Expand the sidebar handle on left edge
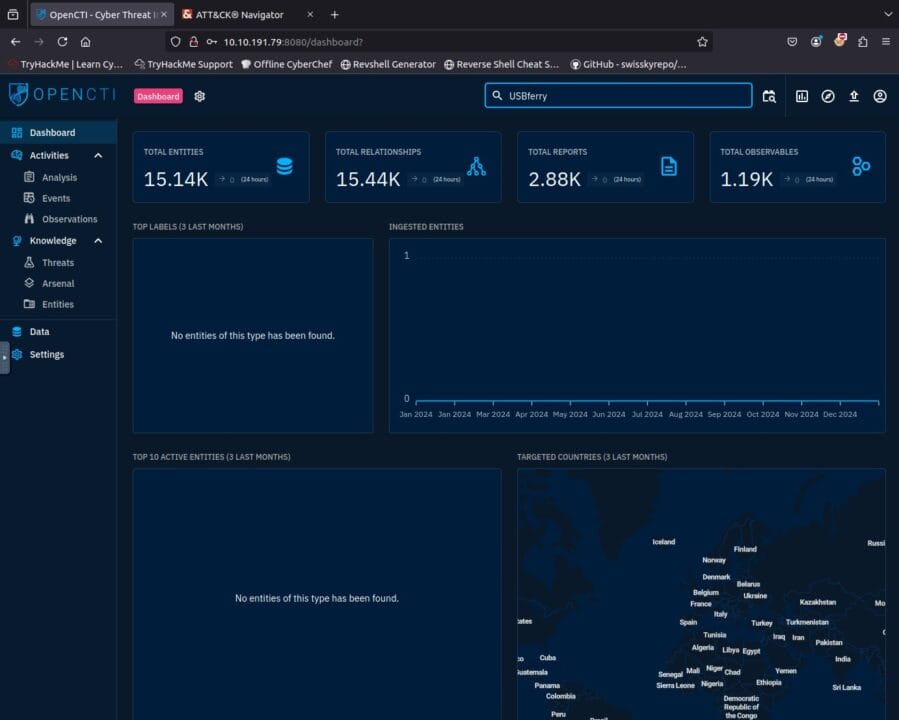The width and height of the screenshot is (899, 720). coord(5,357)
